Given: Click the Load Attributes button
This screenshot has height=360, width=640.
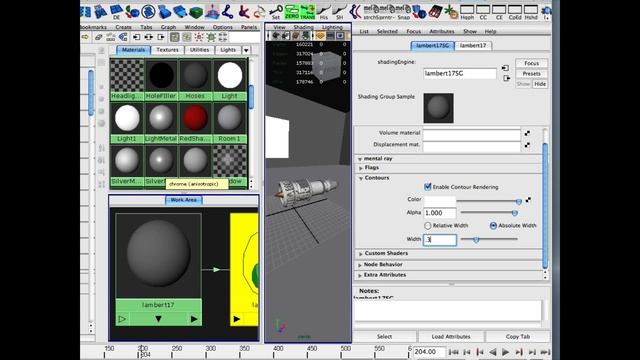Looking at the screenshot, I should (451, 336).
